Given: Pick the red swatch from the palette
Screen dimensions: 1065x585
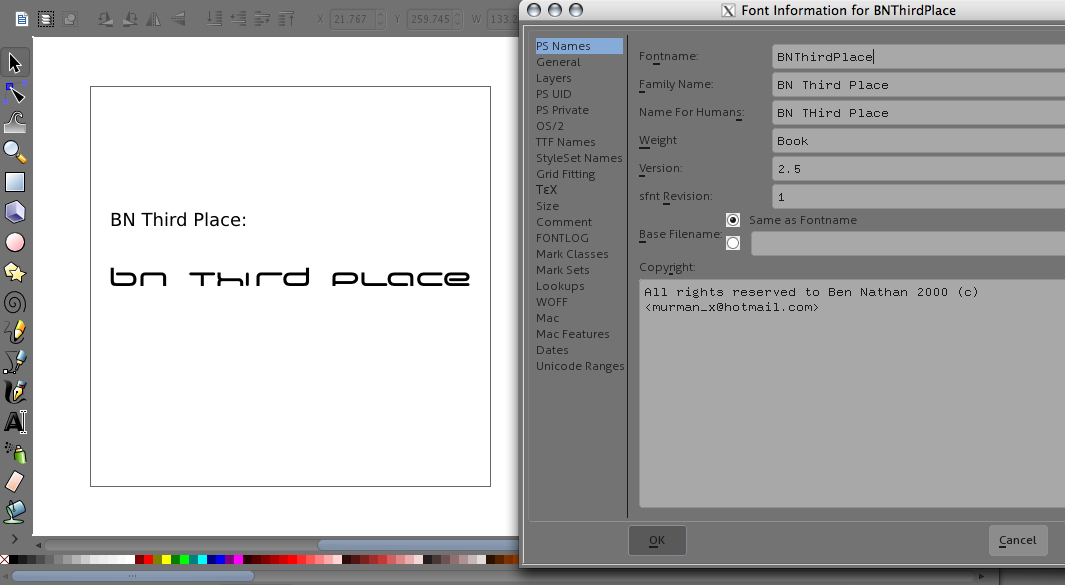Looking at the screenshot, I should coord(149,559).
